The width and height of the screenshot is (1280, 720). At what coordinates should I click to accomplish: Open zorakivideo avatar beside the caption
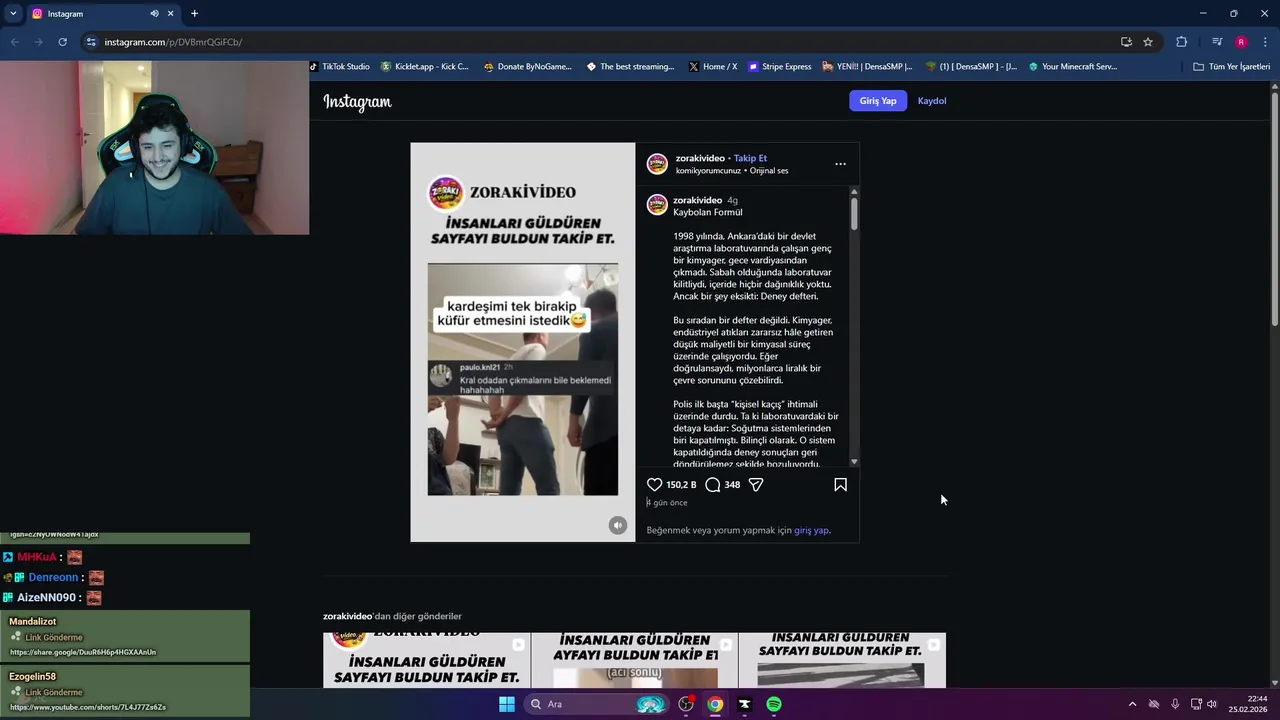[657, 204]
